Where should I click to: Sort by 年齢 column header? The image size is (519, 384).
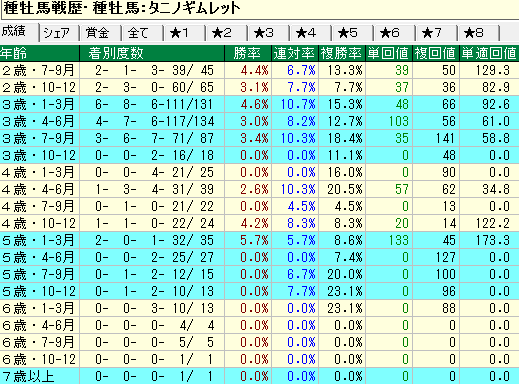click(x=40, y=53)
